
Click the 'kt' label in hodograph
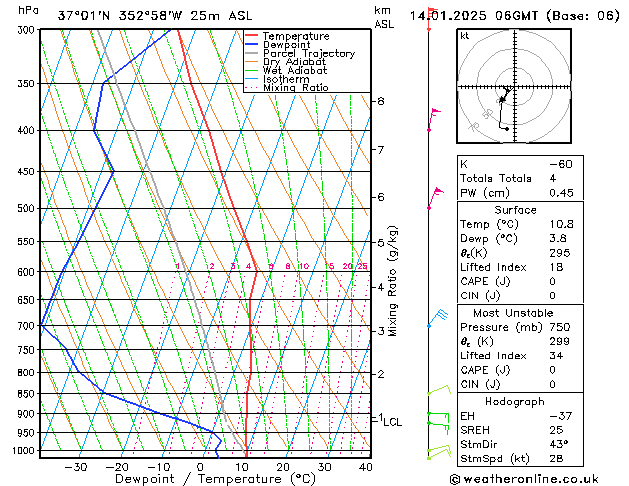pos(465,36)
